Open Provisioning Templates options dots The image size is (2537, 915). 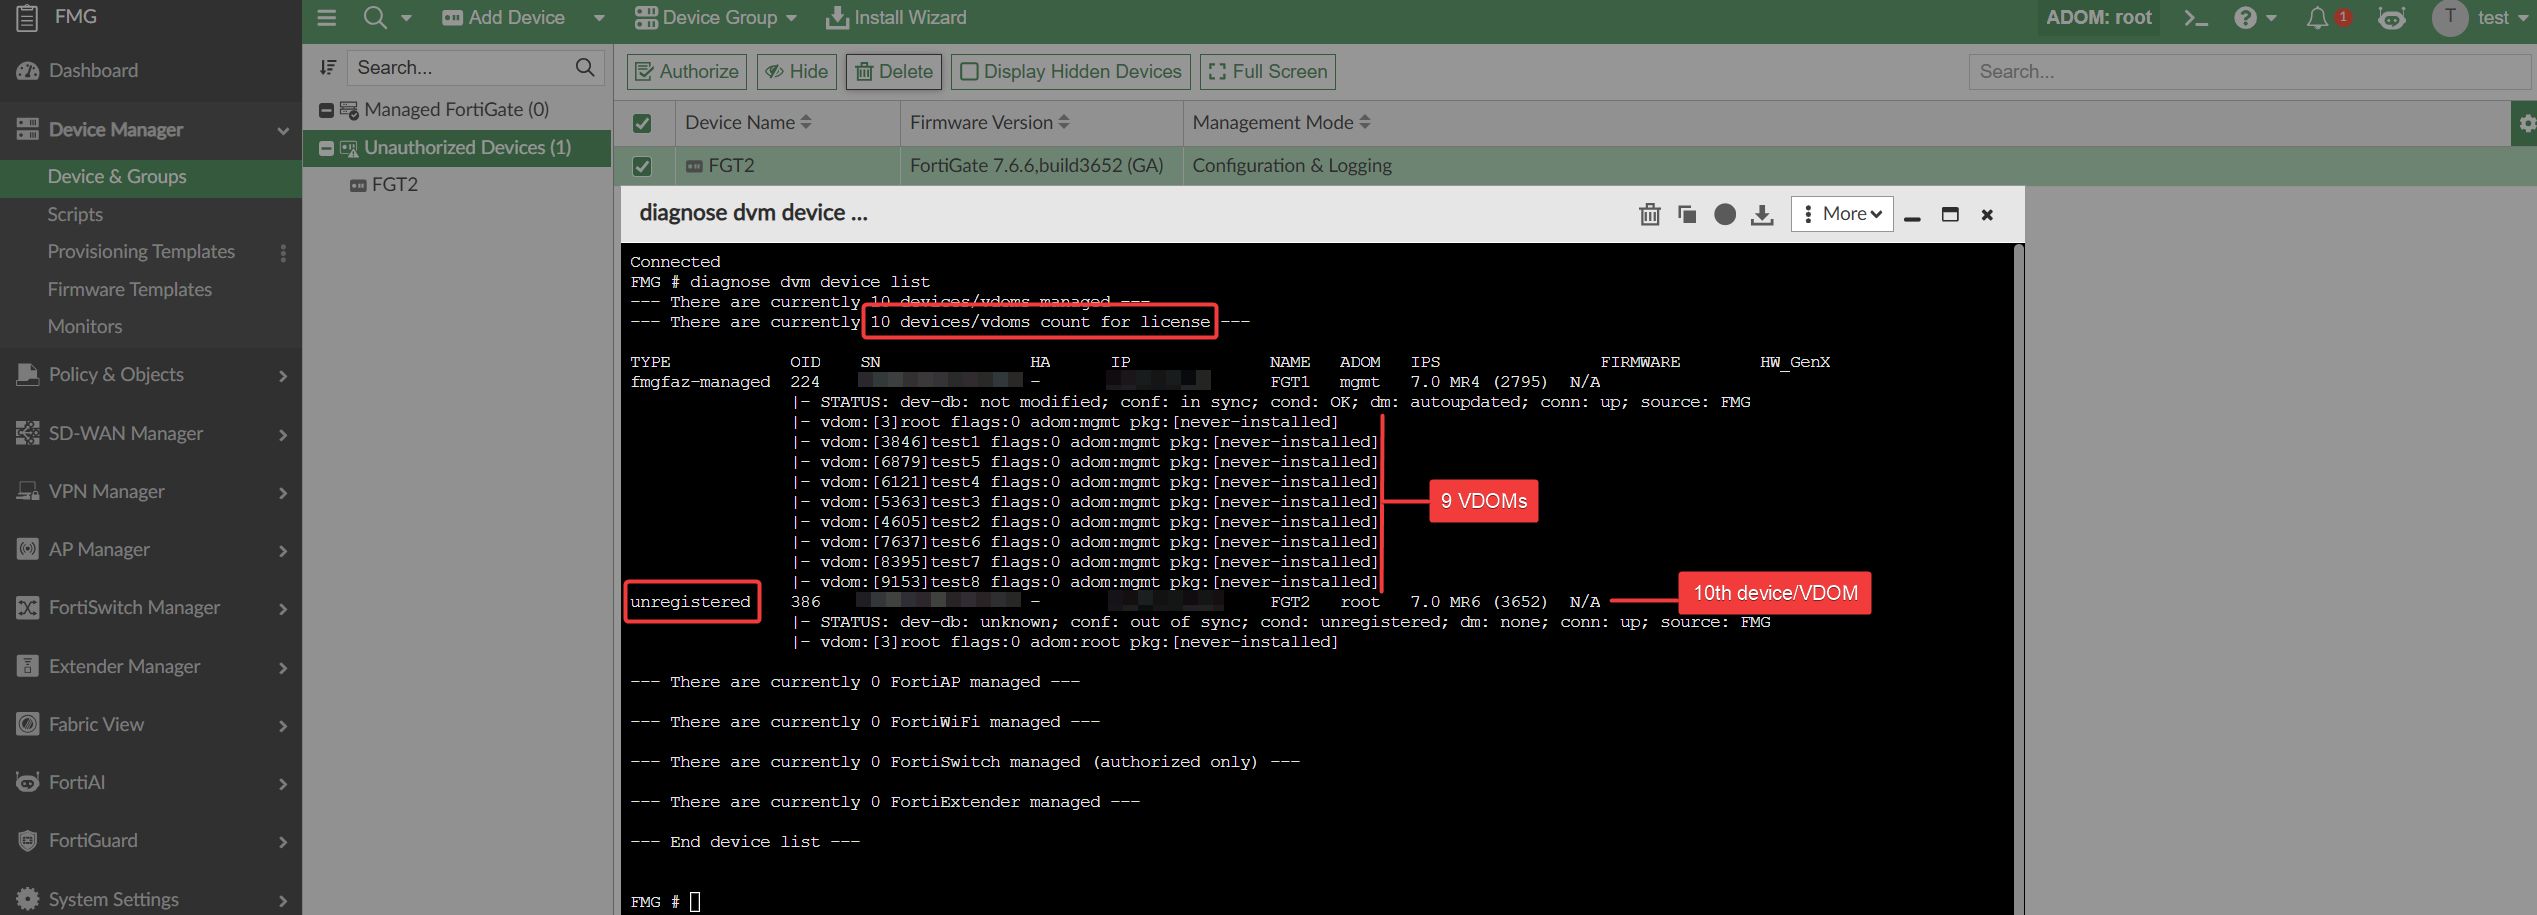coord(283,252)
